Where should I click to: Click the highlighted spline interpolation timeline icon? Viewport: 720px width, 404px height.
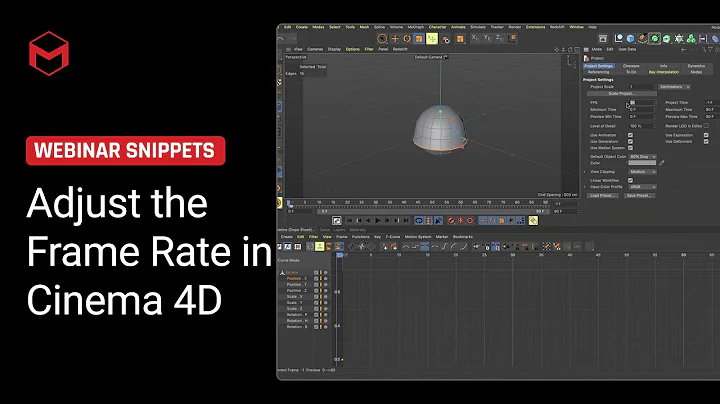(x=425, y=247)
